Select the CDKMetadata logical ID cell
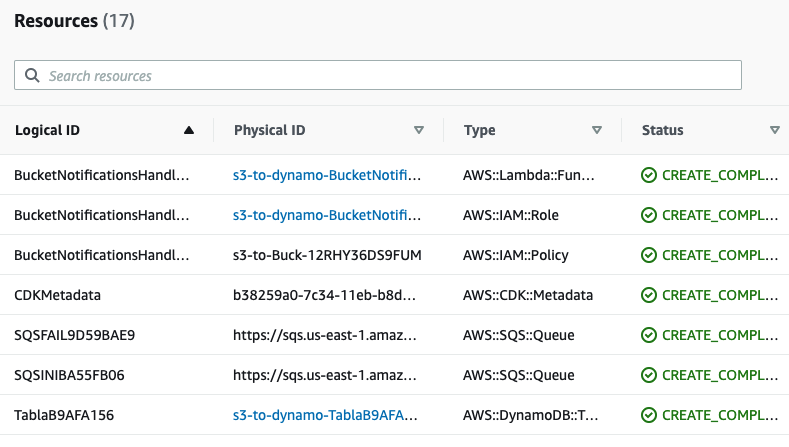This screenshot has width=789, height=447. tap(58, 295)
